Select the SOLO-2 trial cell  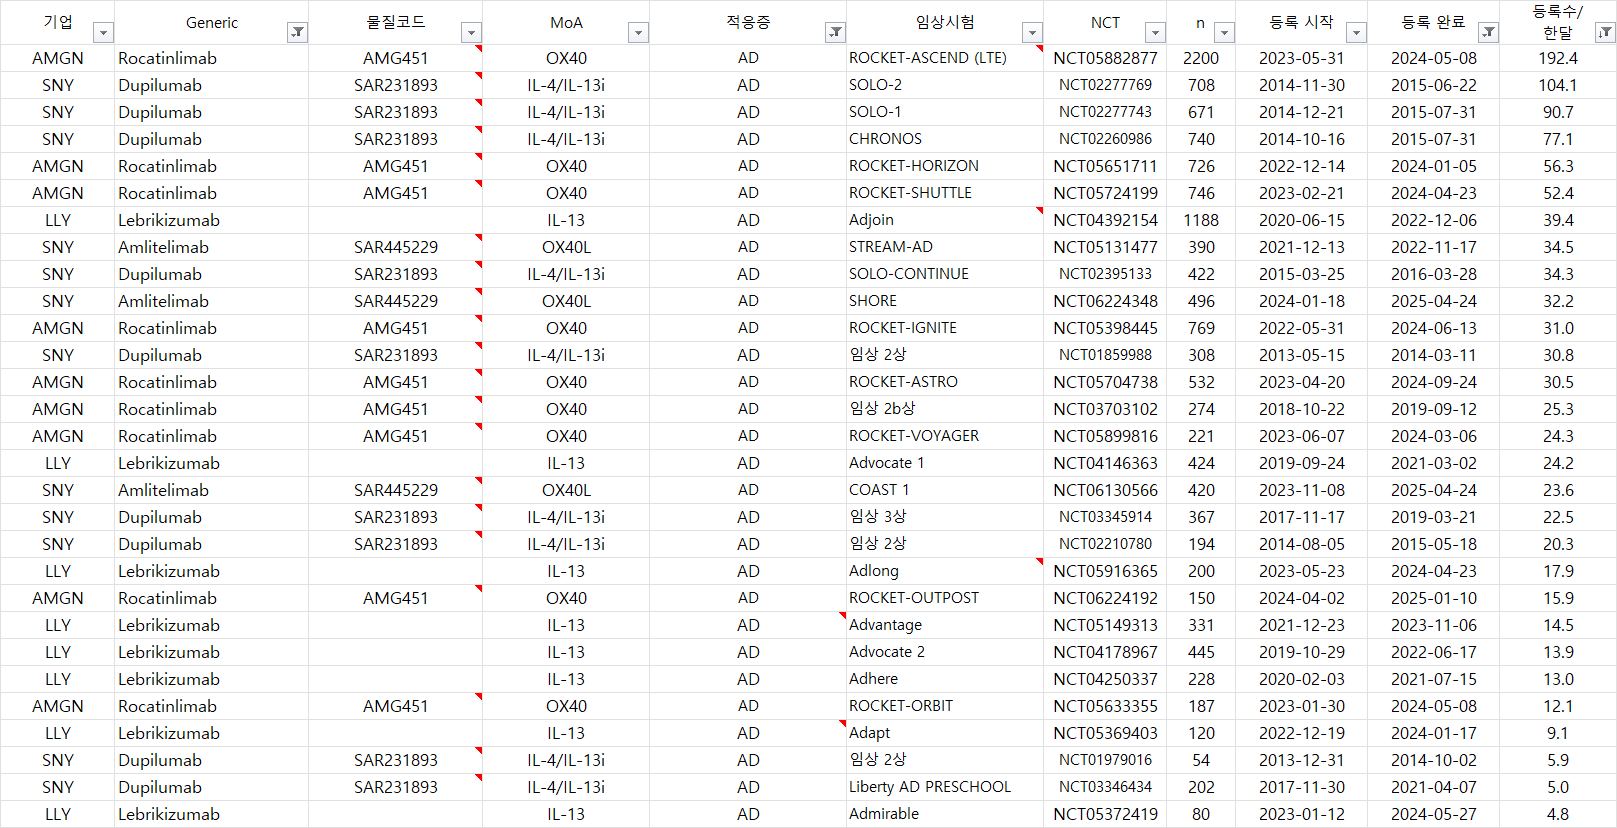coord(945,85)
